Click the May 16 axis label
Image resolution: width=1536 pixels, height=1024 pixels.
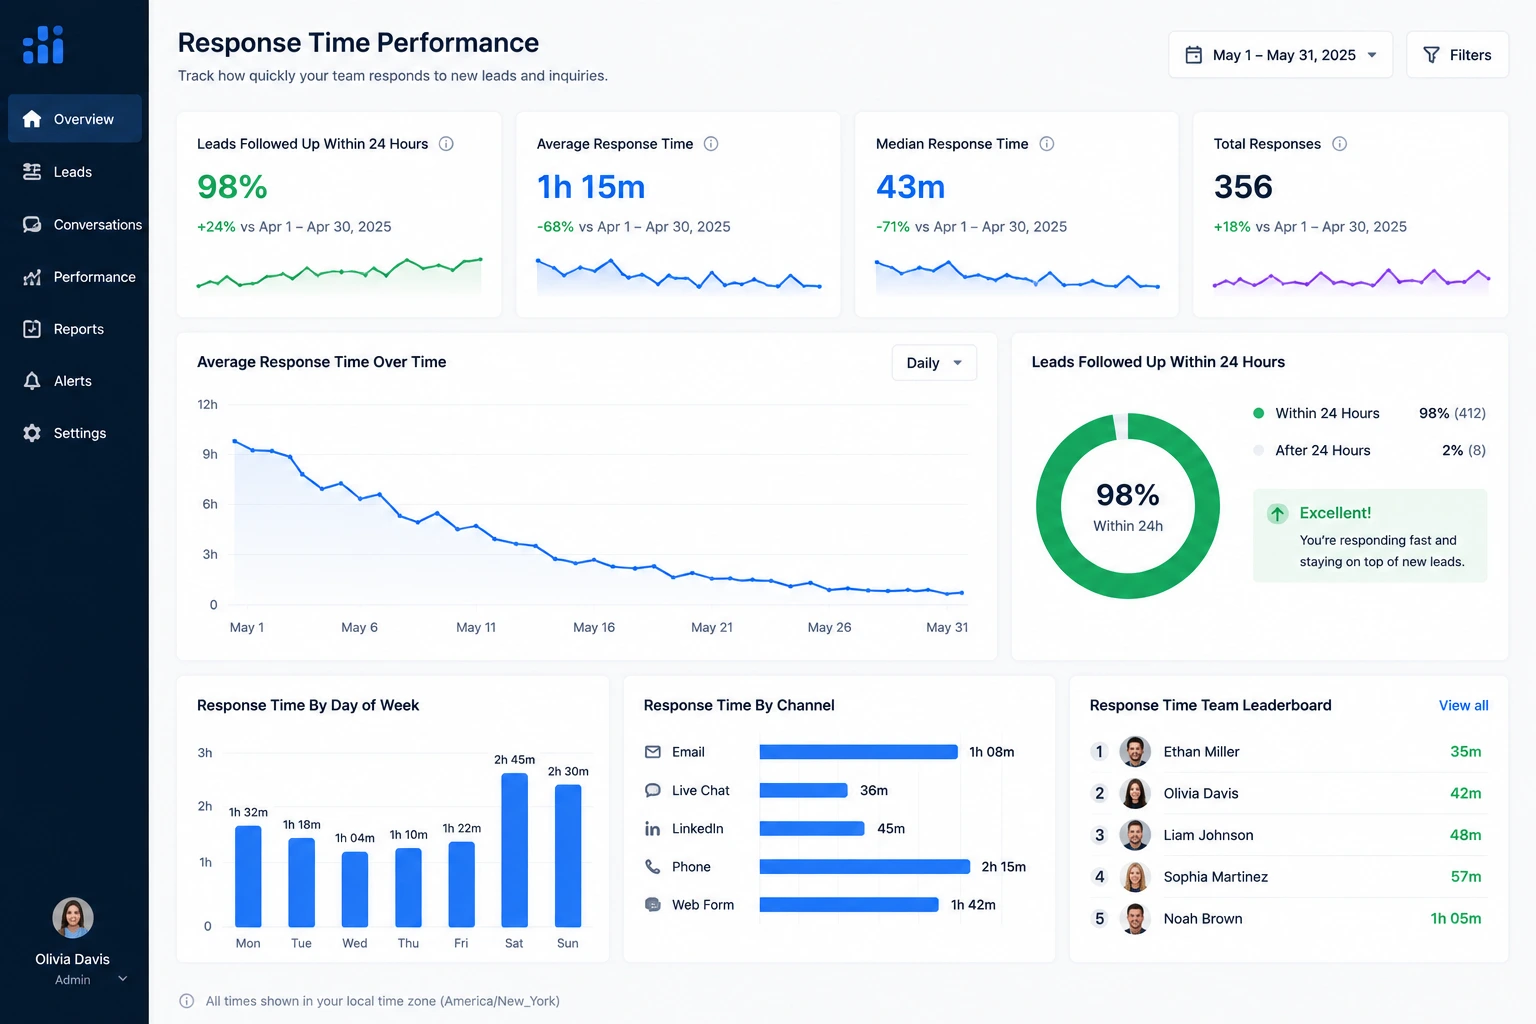594,628
